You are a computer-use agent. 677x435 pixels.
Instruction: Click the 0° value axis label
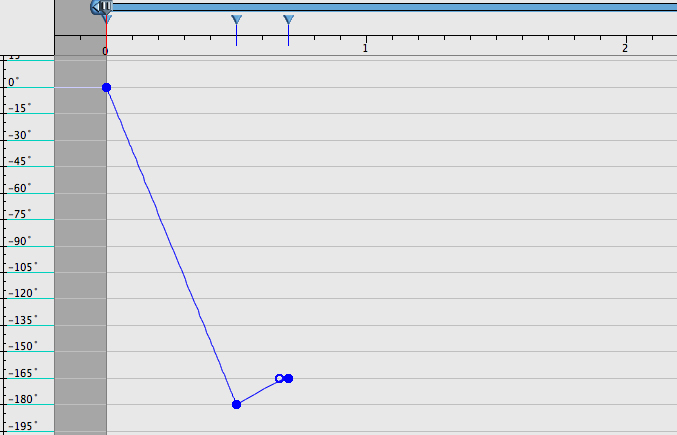[14, 82]
